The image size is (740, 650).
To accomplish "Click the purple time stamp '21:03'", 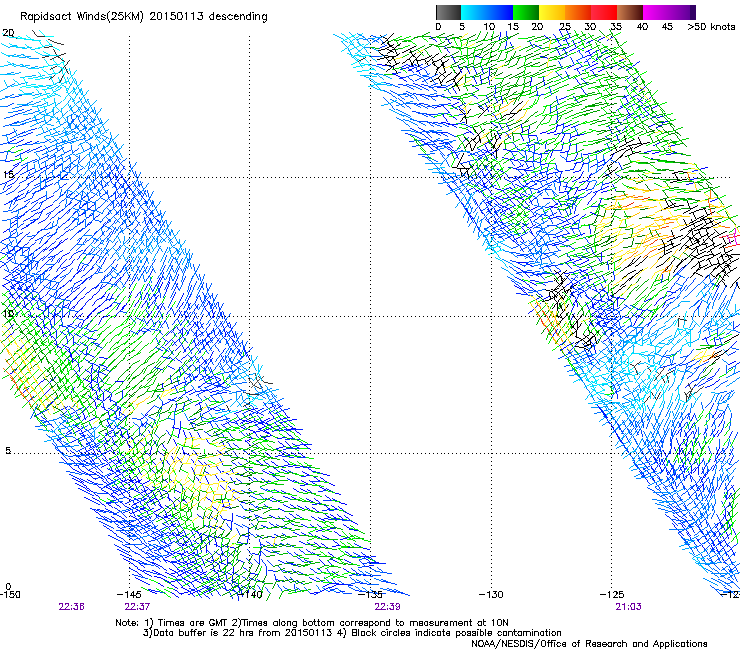I will point(629,607).
